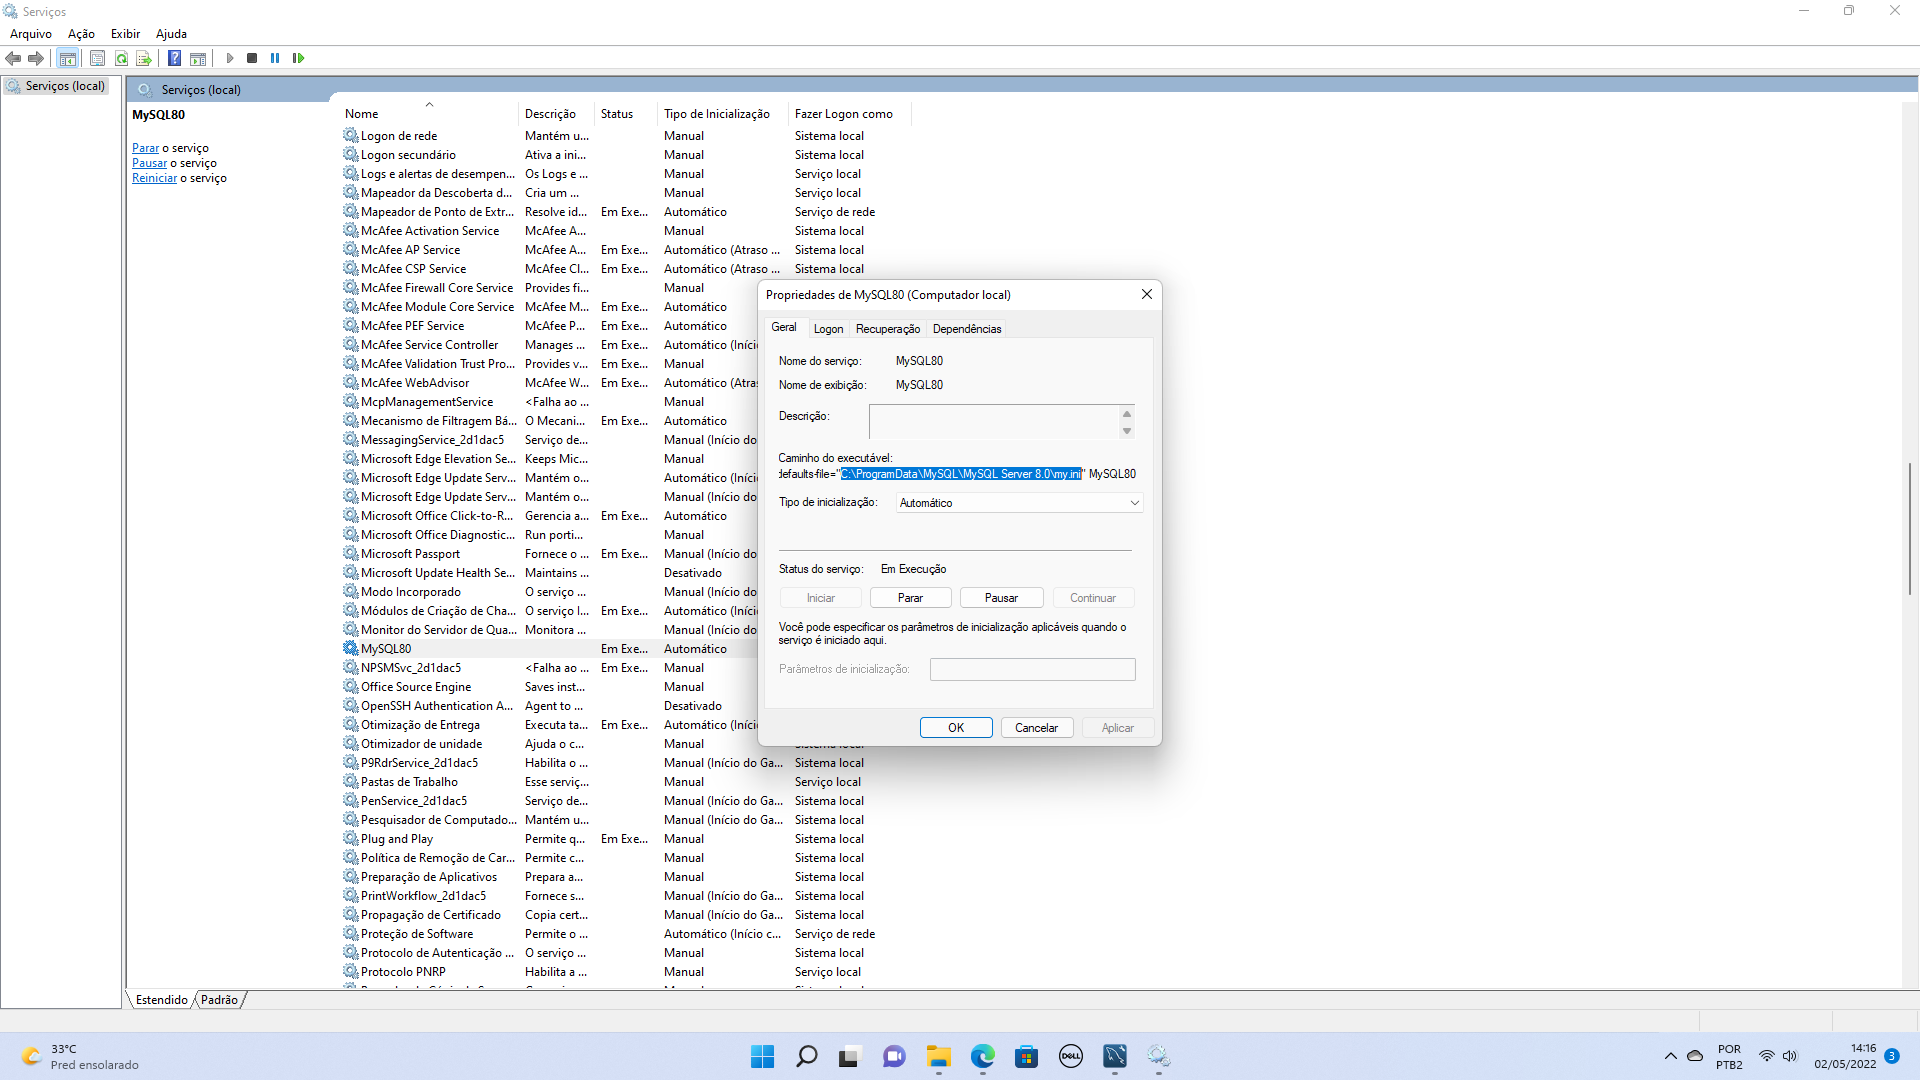Image resolution: width=1920 pixels, height=1080 pixels.
Task: Switch to the Estendido view tab
Action: point(161,1000)
